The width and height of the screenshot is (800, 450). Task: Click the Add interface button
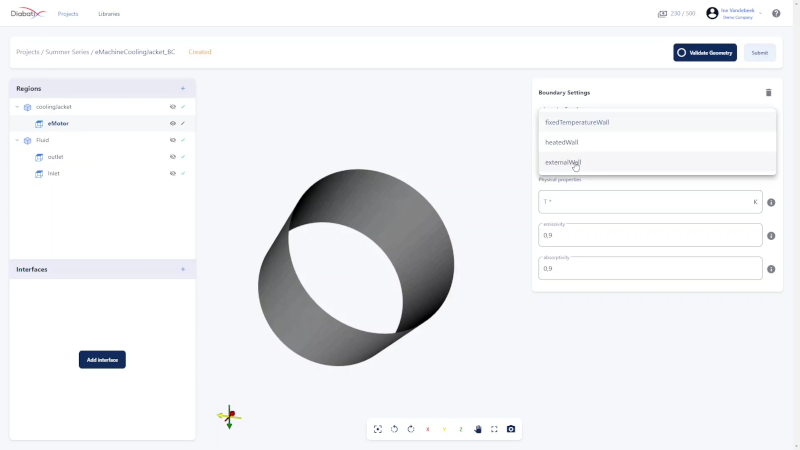102,360
